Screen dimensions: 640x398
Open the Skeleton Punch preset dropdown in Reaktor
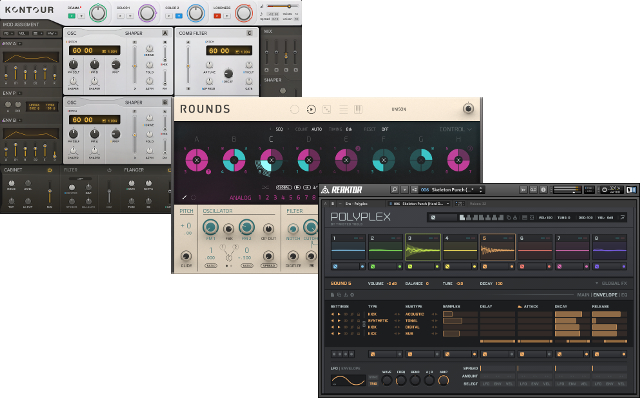click(451, 190)
